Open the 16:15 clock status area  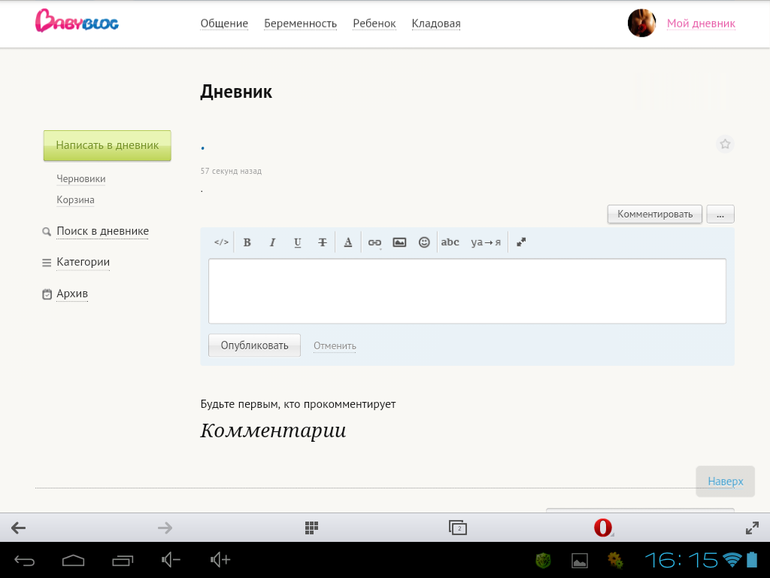tap(682, 560)
